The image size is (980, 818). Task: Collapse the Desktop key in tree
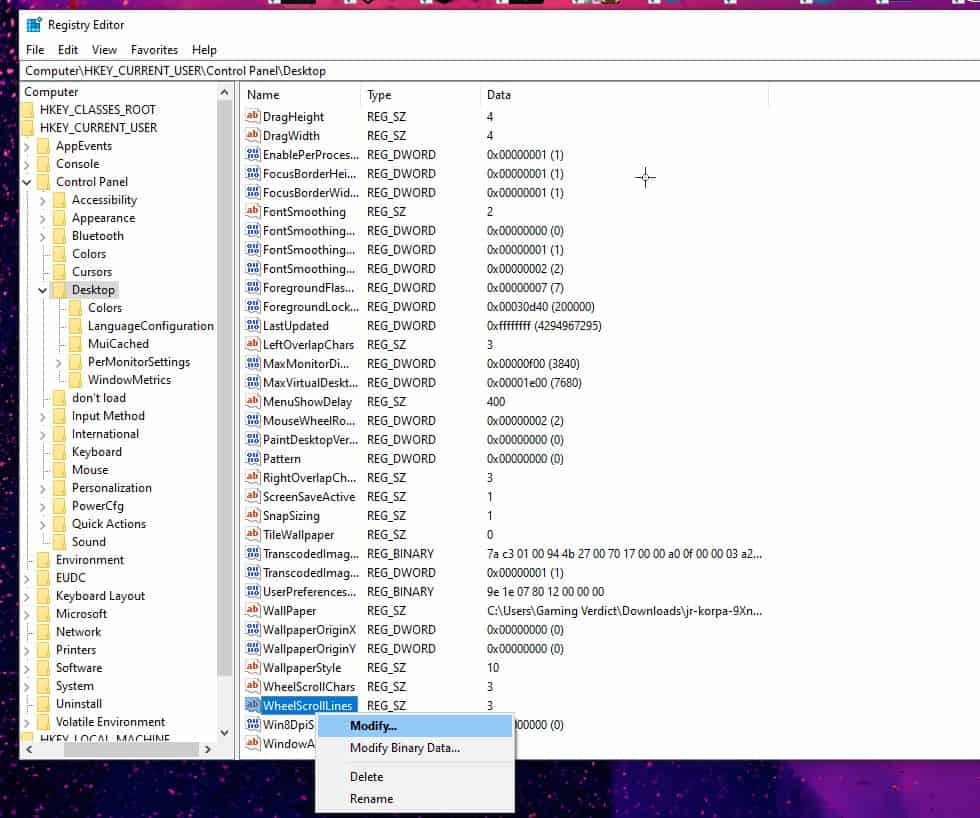point(43,290)
